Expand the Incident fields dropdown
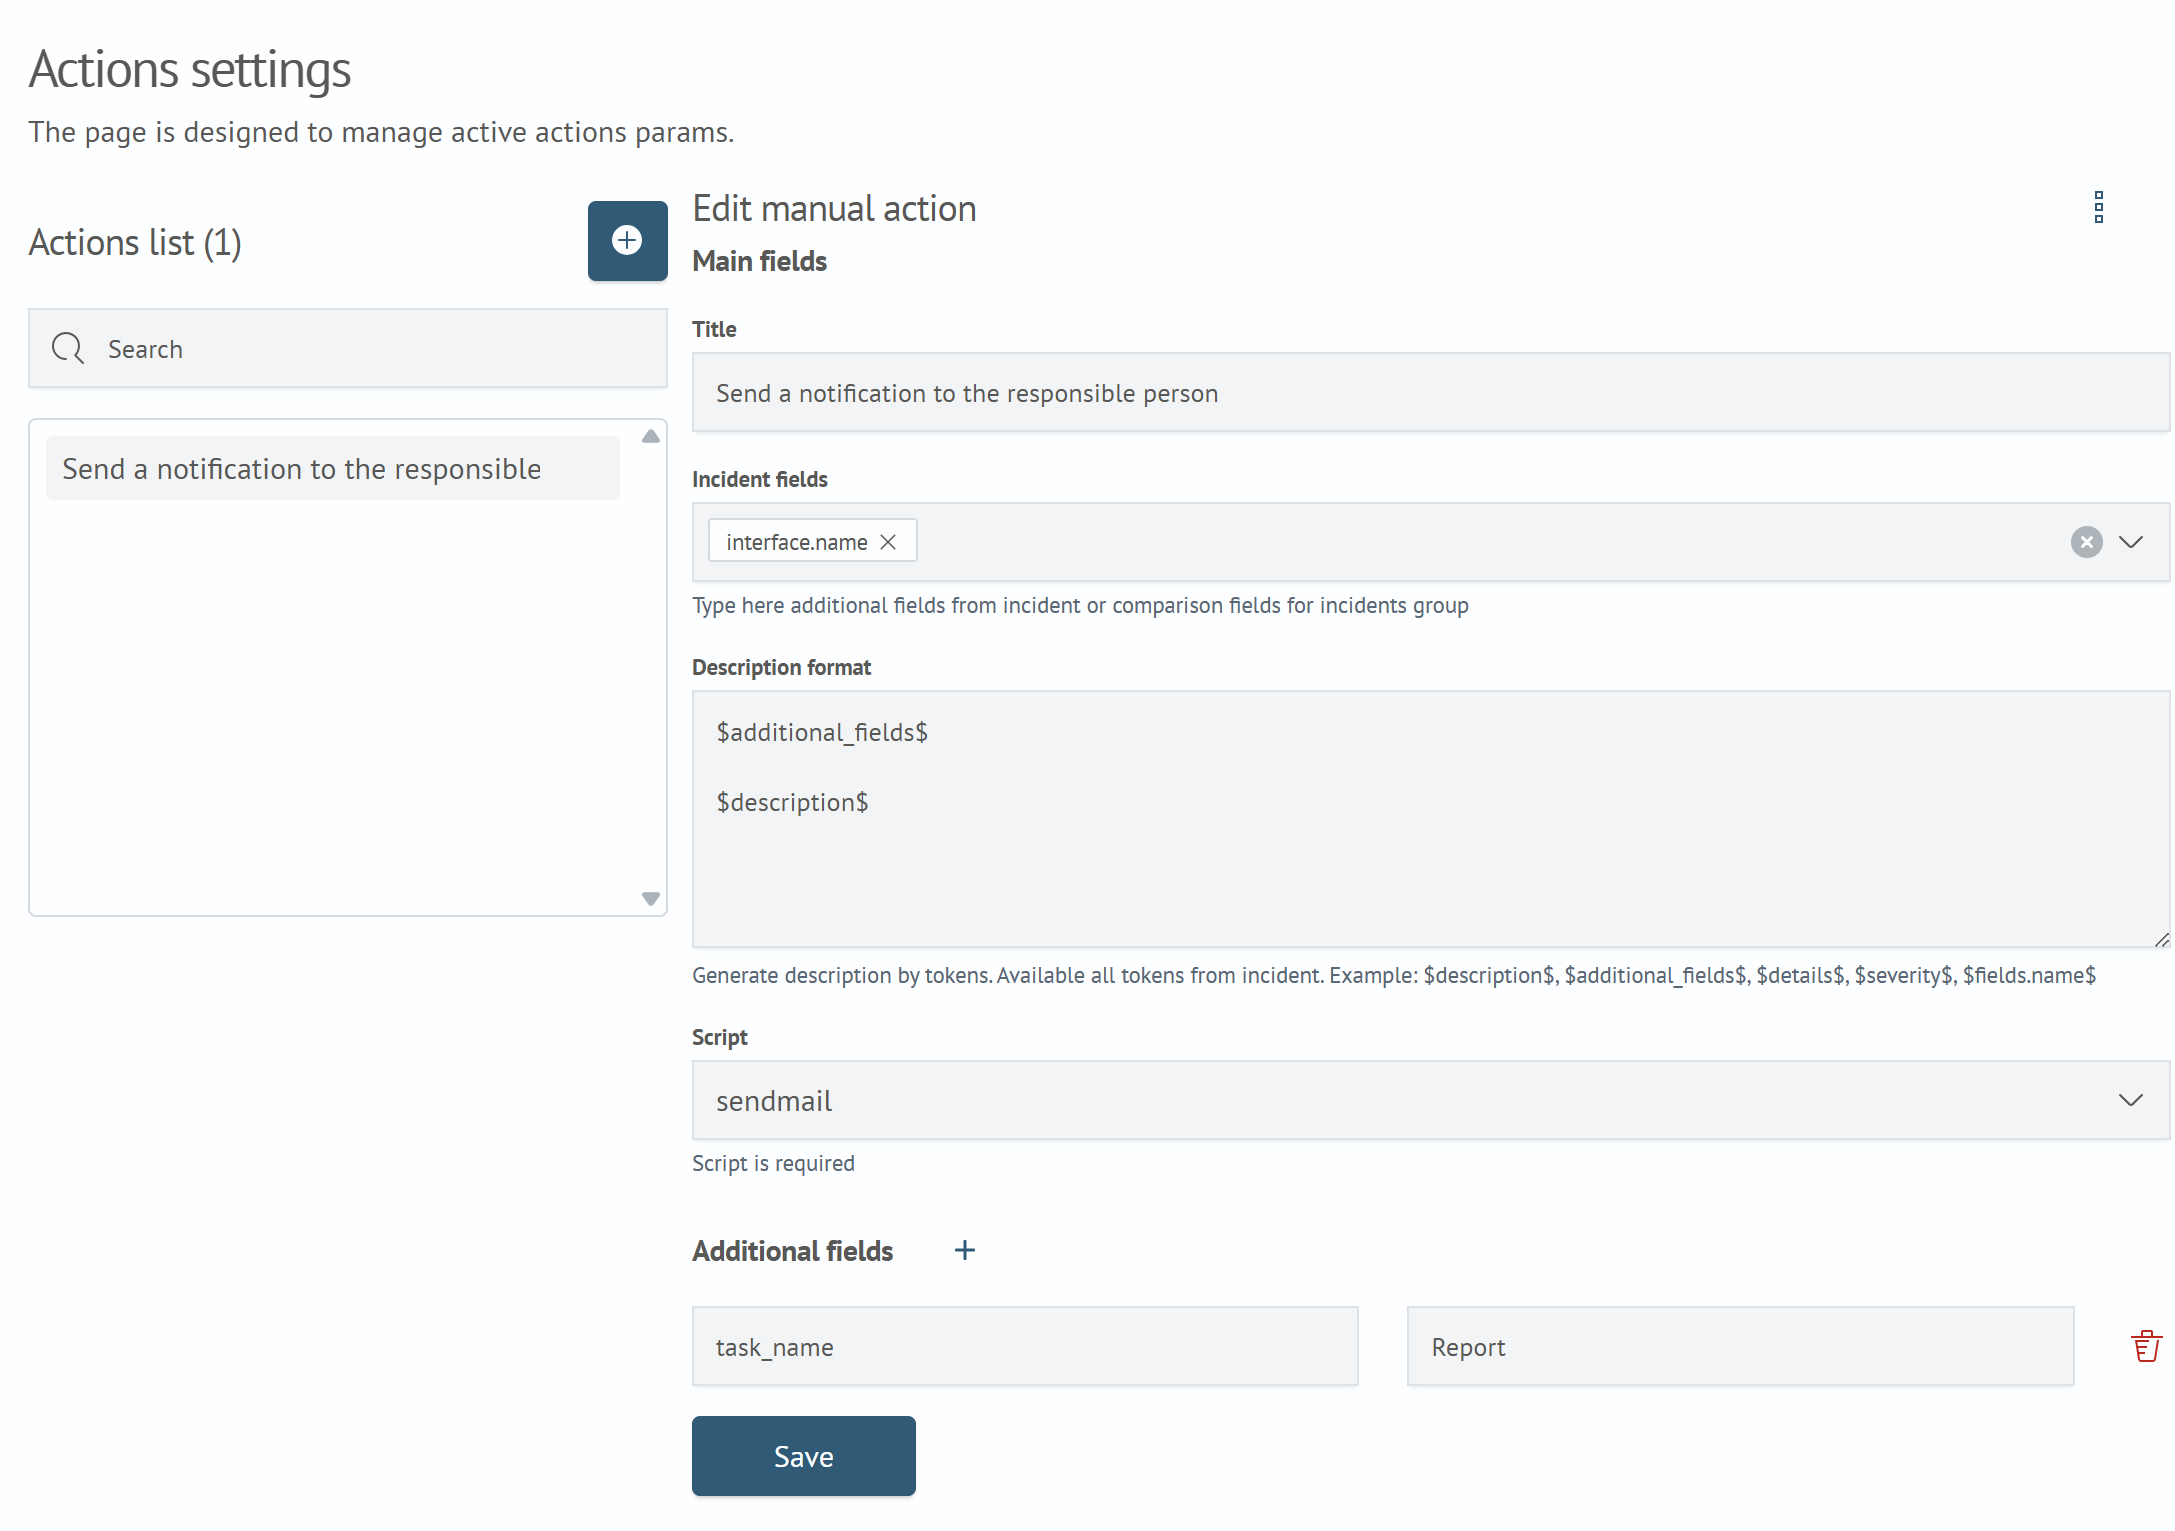Viewport: 2175px width, 1531px height. point(2131,542)
